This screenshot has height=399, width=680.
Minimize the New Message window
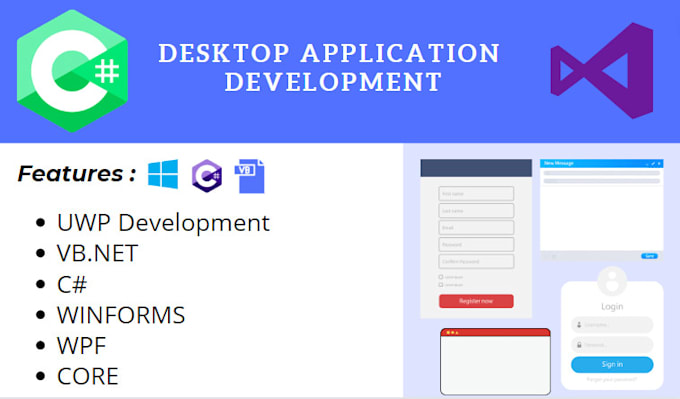click(x=647, y=164)
